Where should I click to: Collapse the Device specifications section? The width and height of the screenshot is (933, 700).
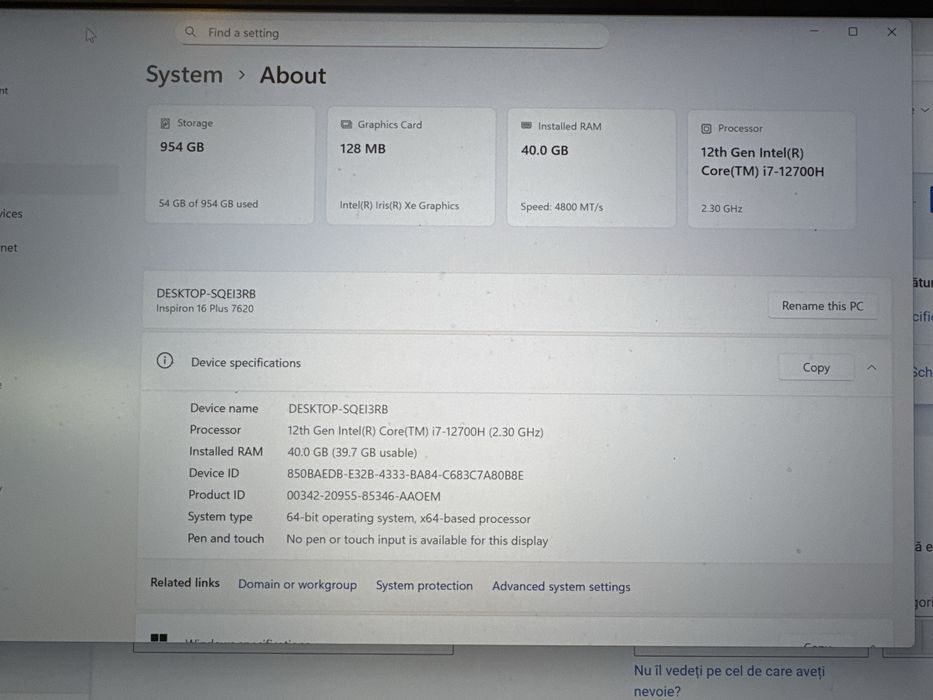[872, 368]
